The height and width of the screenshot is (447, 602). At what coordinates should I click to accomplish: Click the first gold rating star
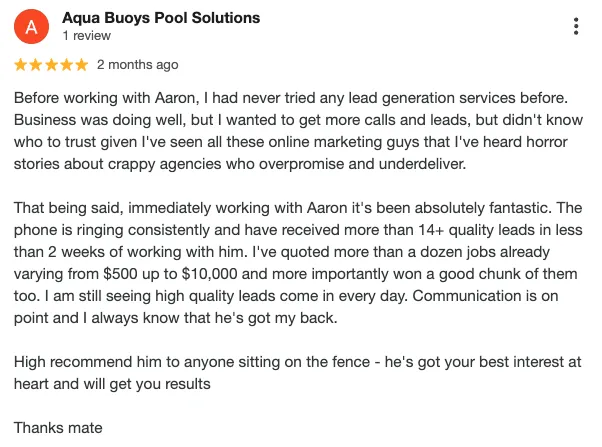pos(20,65)
